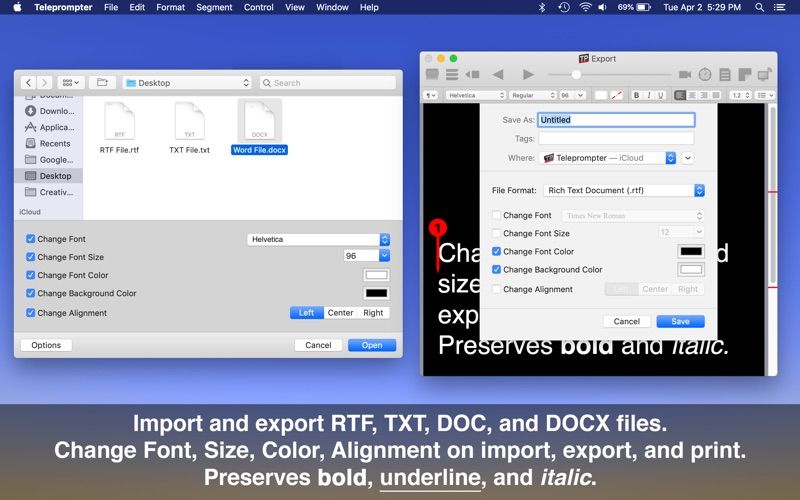This screenshot has width=800, height=500.
Task: Go forward in the Open dialog
Action: [44, 83]
